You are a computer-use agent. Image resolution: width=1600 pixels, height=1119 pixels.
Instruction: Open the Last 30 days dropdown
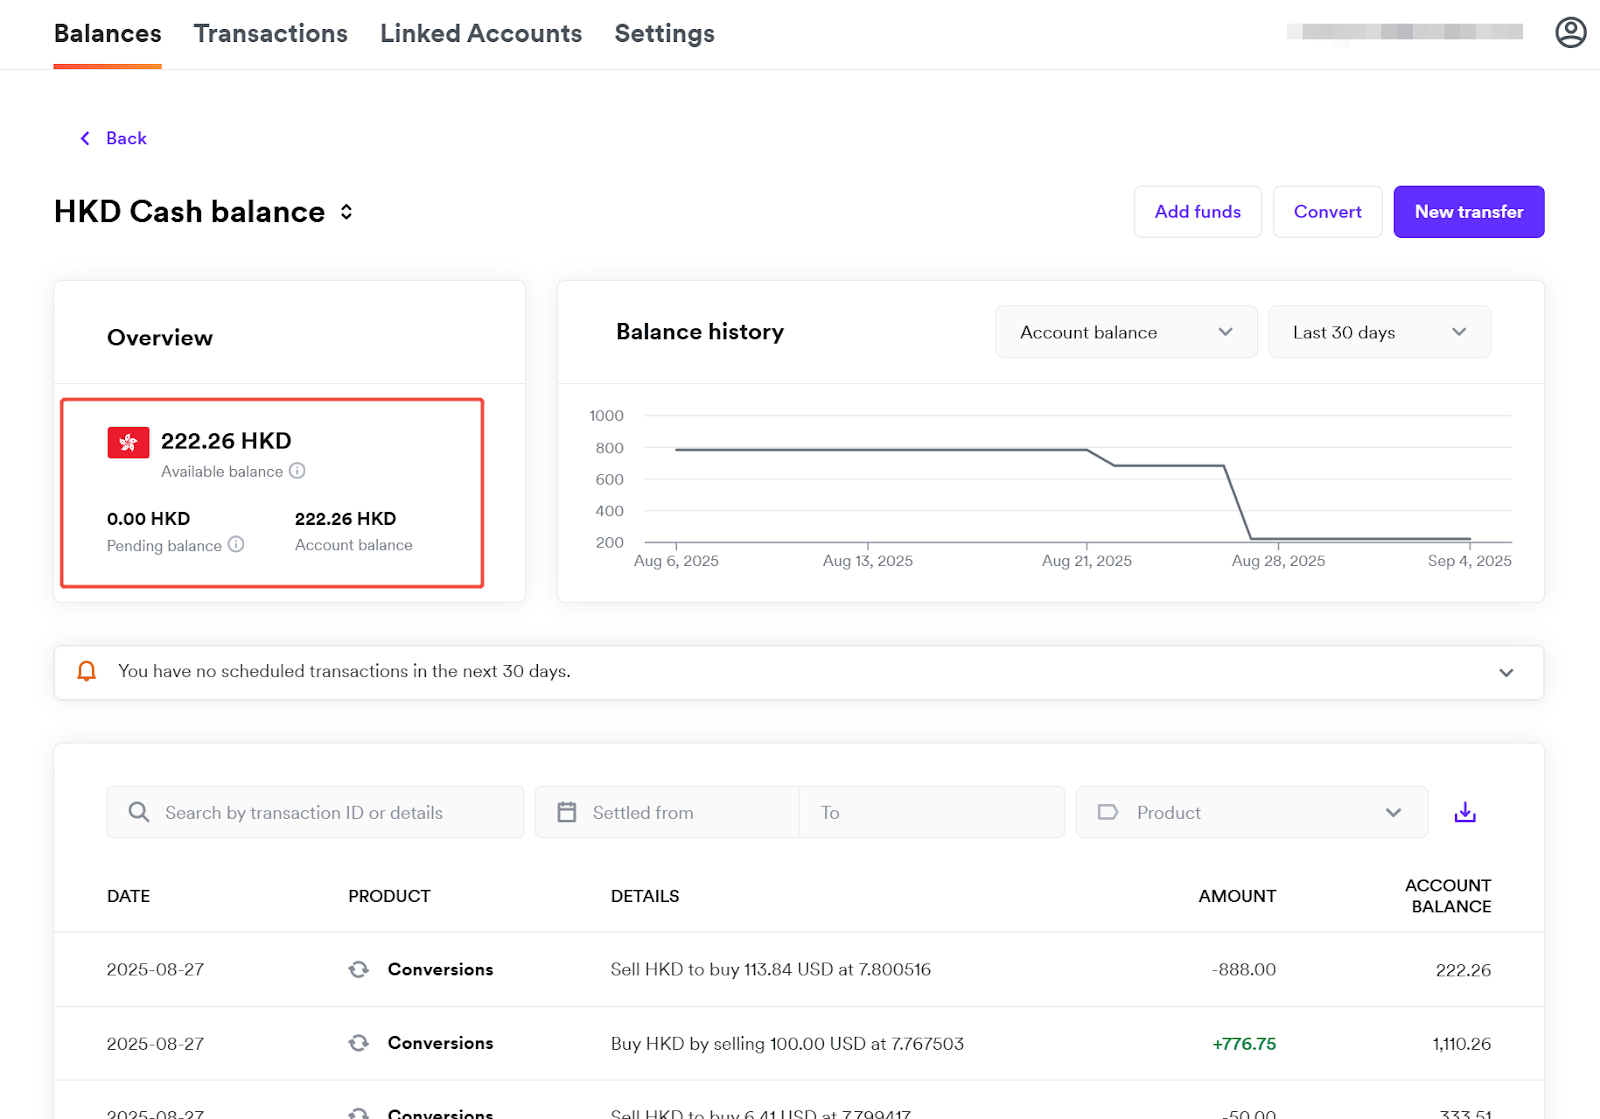click(1378, 332)
